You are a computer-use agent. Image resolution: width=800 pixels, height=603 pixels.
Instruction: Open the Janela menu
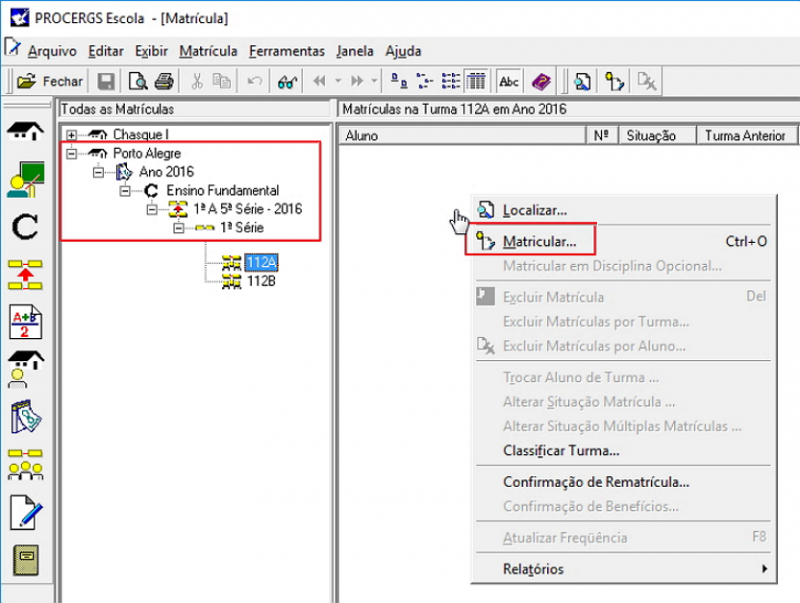tap(355, 51)
